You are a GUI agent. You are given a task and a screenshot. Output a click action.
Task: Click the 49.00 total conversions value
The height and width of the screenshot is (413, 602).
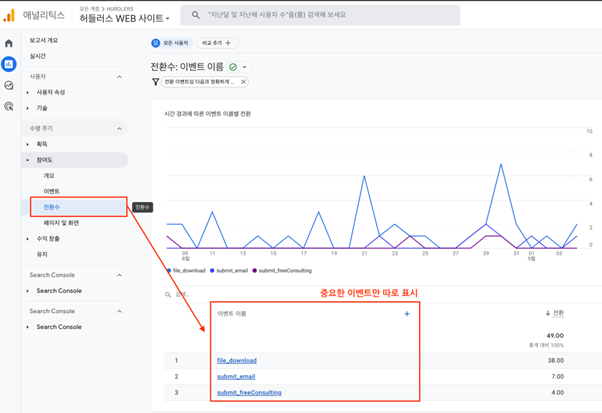(555, 335)
